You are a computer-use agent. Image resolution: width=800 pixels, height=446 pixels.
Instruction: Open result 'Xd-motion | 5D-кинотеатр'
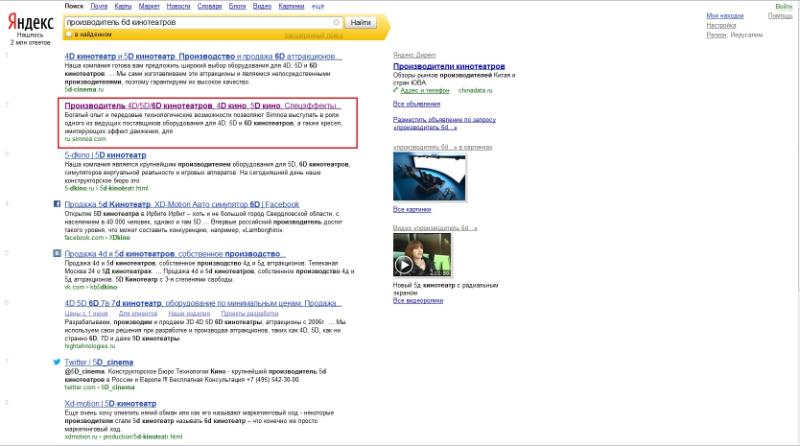click(110, 404)
